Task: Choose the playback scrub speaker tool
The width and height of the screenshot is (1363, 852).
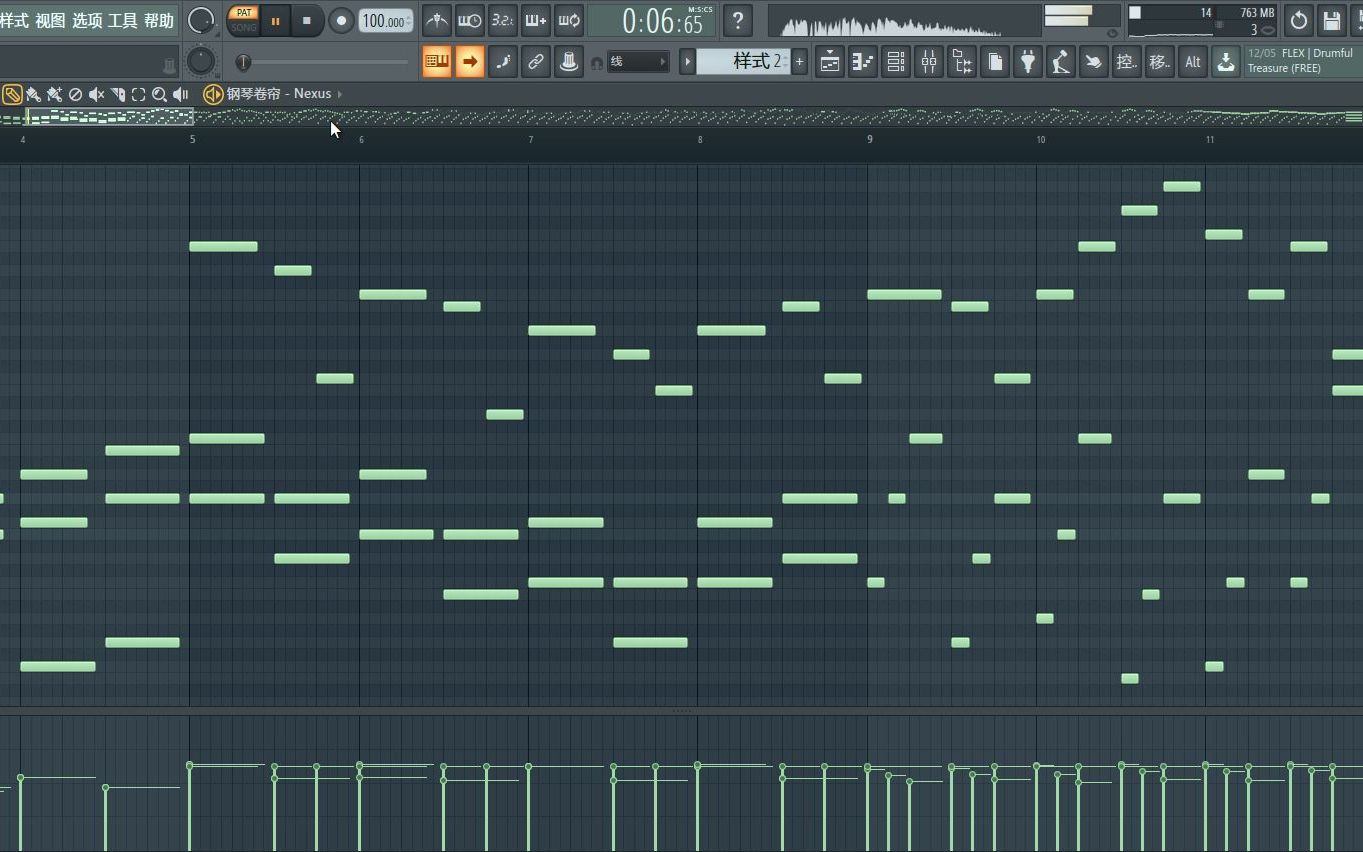Action: pyautogui.click(x=181, y=94)
